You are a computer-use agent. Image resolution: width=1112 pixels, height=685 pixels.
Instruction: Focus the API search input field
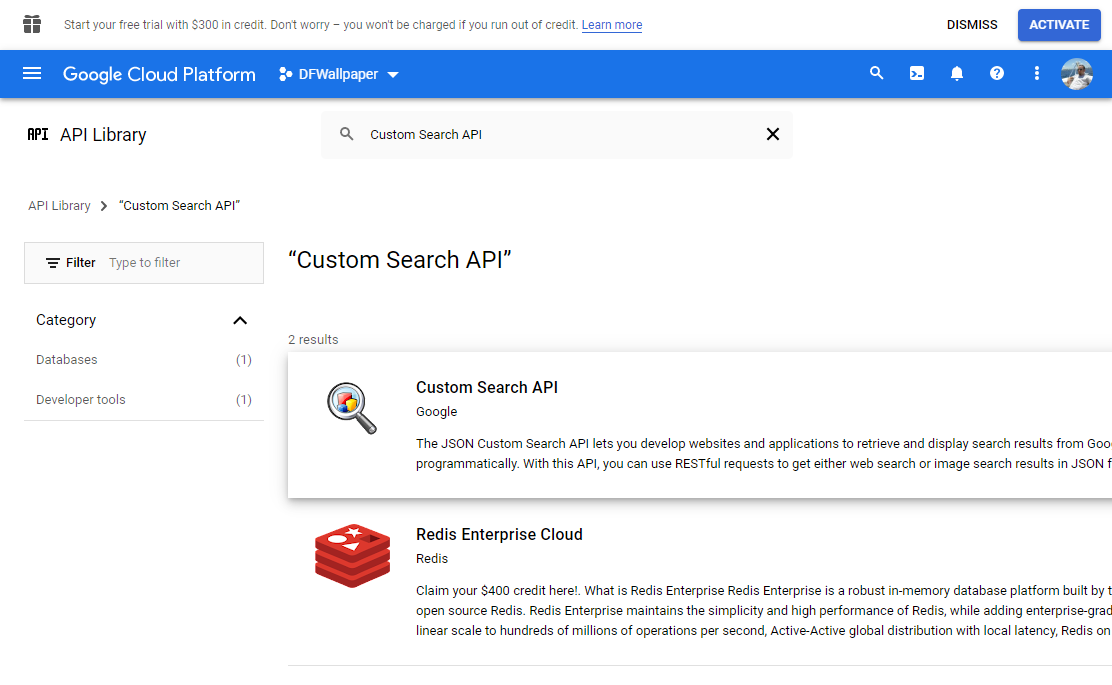(557, 134)
